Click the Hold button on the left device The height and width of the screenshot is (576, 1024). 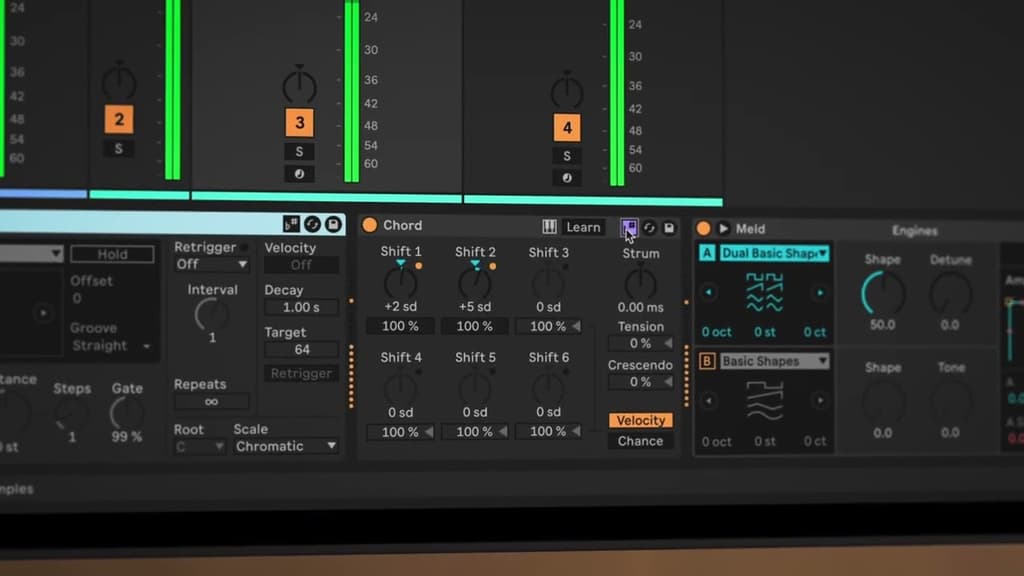(112, 254)
